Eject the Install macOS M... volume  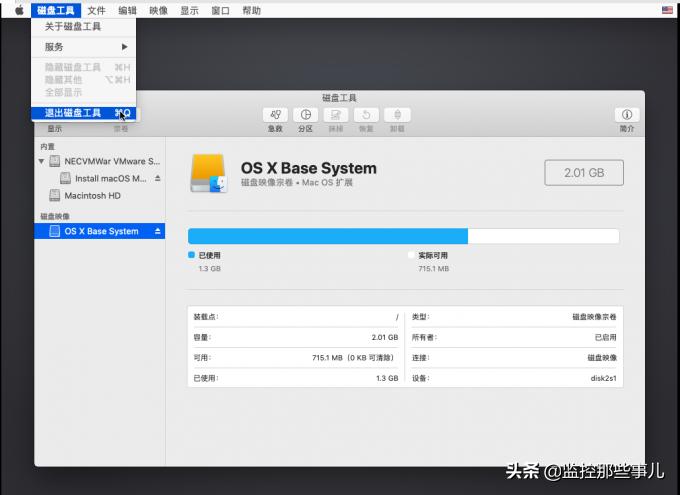157,178
